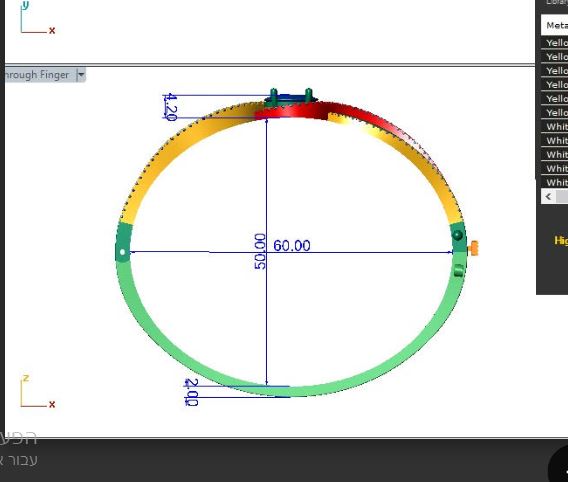The height and width of the screenshot is (482, 568).
Task: Pick the last White metal entry in list
Action: tap(555, 183)
